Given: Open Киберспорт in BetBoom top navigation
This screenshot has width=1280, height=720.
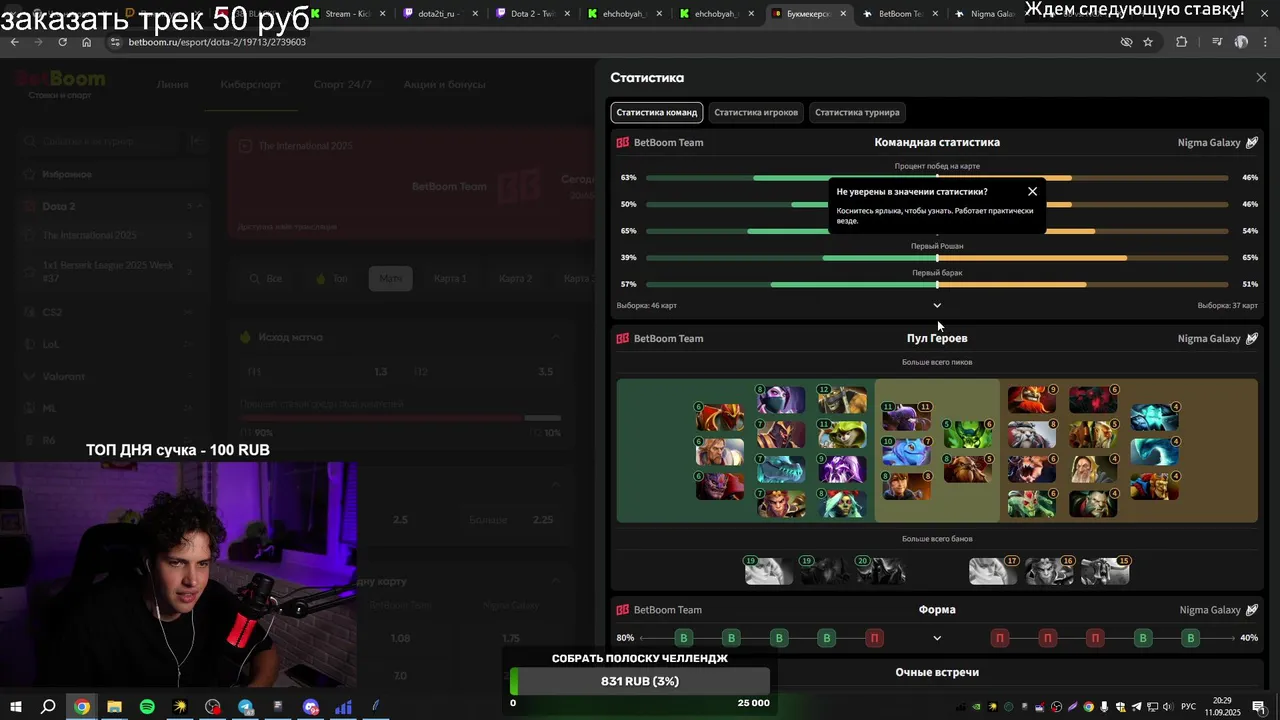Looking at the screenshot, I should [x=251, y=85].
